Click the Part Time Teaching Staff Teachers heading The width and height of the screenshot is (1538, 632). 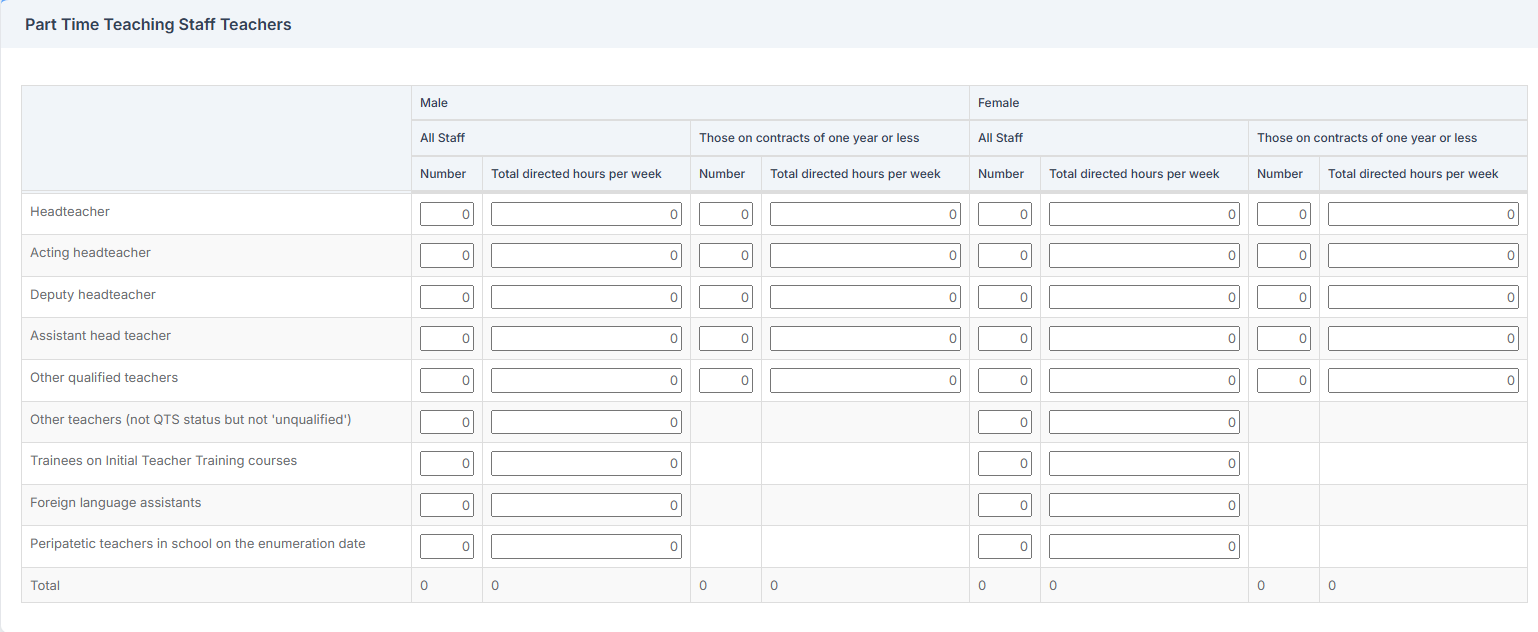point(158,25)
